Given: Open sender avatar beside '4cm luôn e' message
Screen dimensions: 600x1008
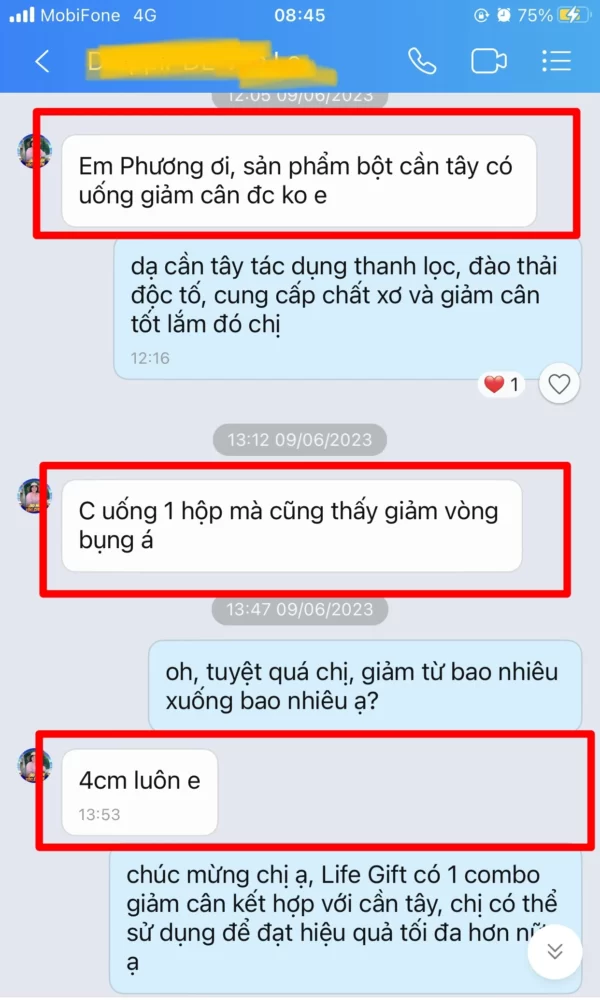Looking at the screenshot, I should (x=35, y=765).
